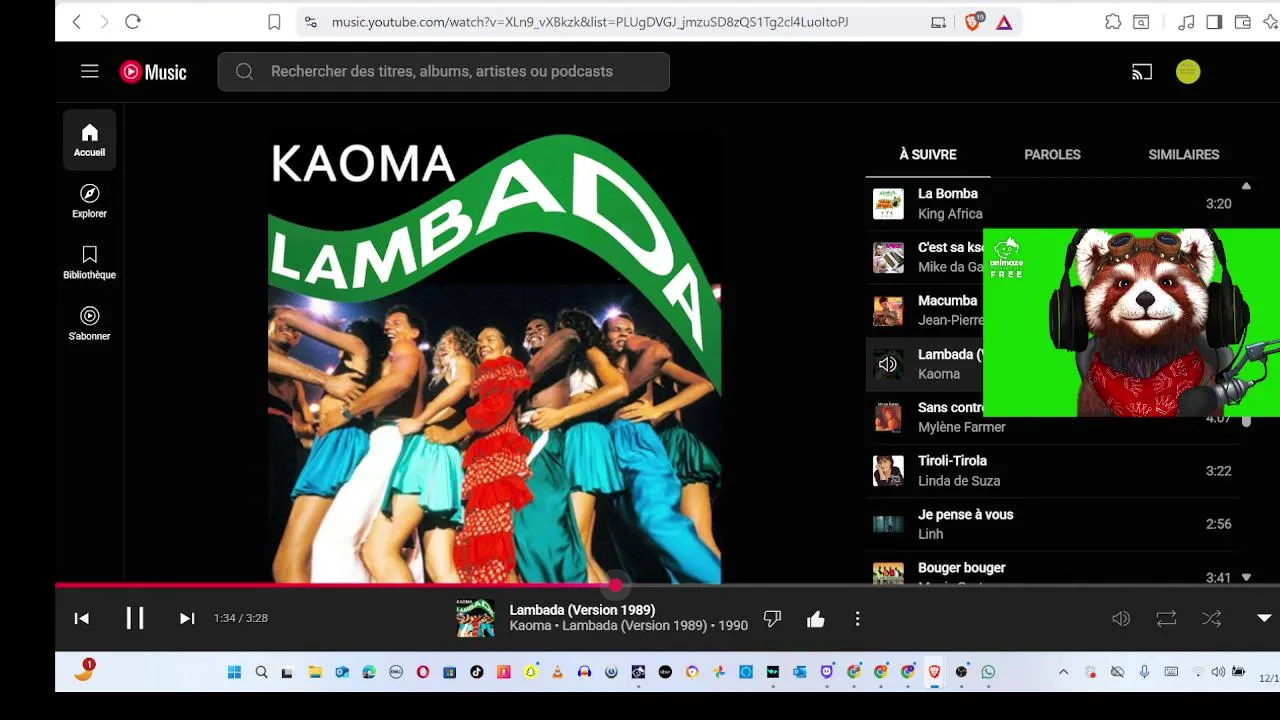Click the search magnifier icon

(244, 72)
